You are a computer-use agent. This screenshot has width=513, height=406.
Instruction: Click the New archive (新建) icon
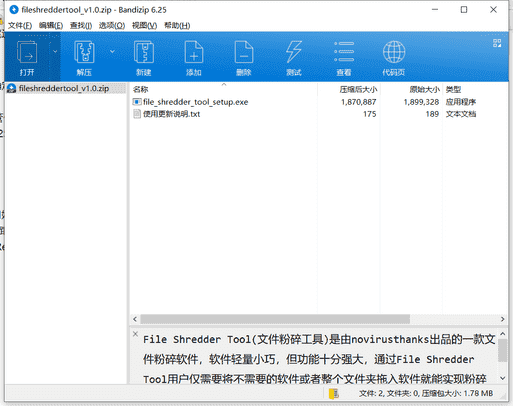tap(144, 52)
